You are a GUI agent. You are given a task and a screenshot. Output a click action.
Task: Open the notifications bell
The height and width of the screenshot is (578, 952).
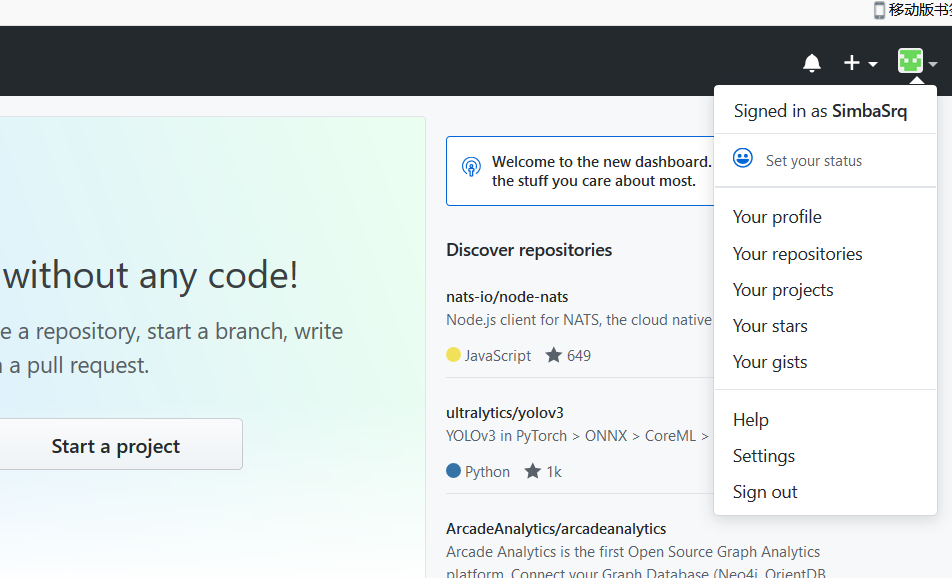[812, 63]
